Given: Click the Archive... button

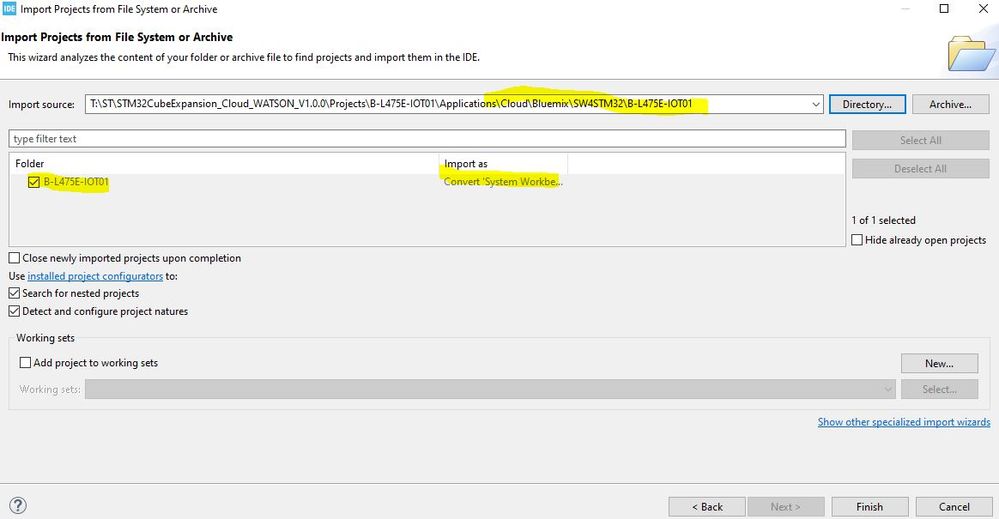Looking at the screenshot, I should (951, 104).
